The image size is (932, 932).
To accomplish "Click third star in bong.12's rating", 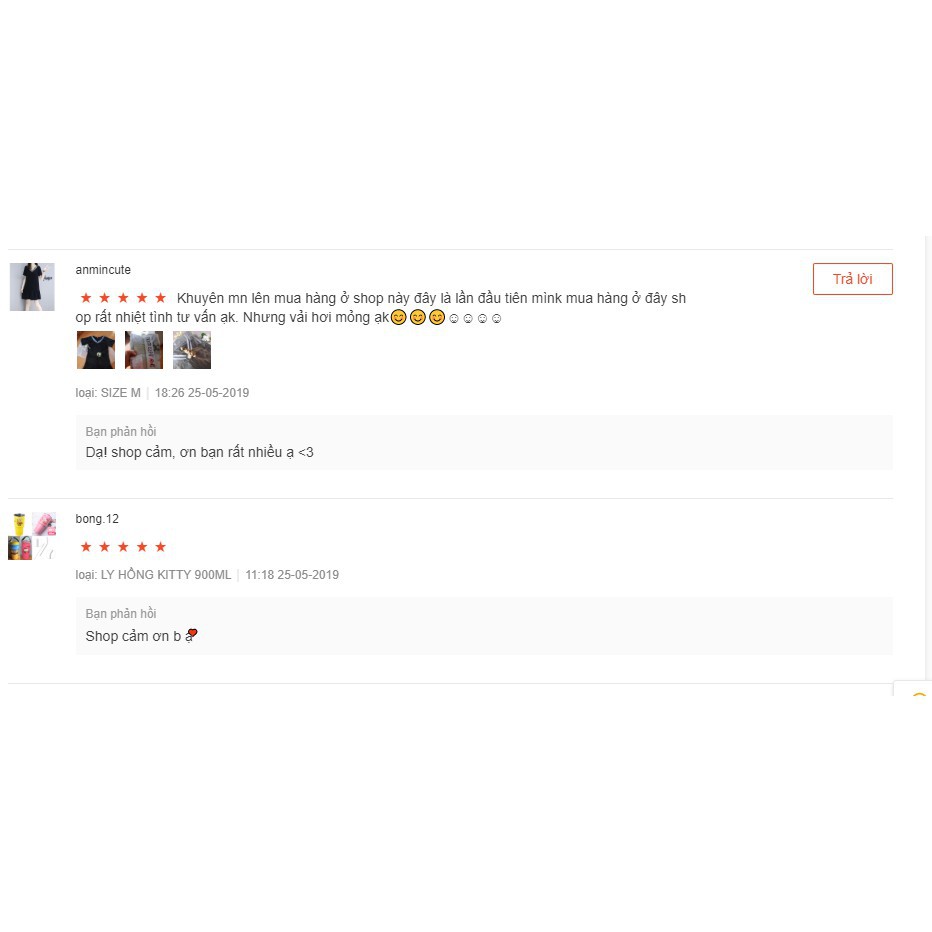I will pyautogui.click(x=123, y=547).
